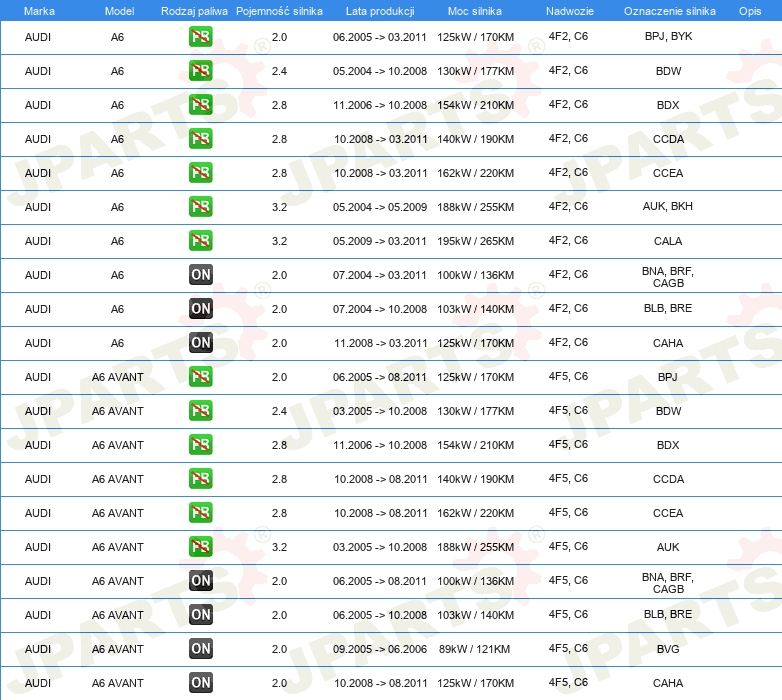The image size is (782, 700).
Task: Click the ON diesel icon in the last table row
Action: point(201,683)
